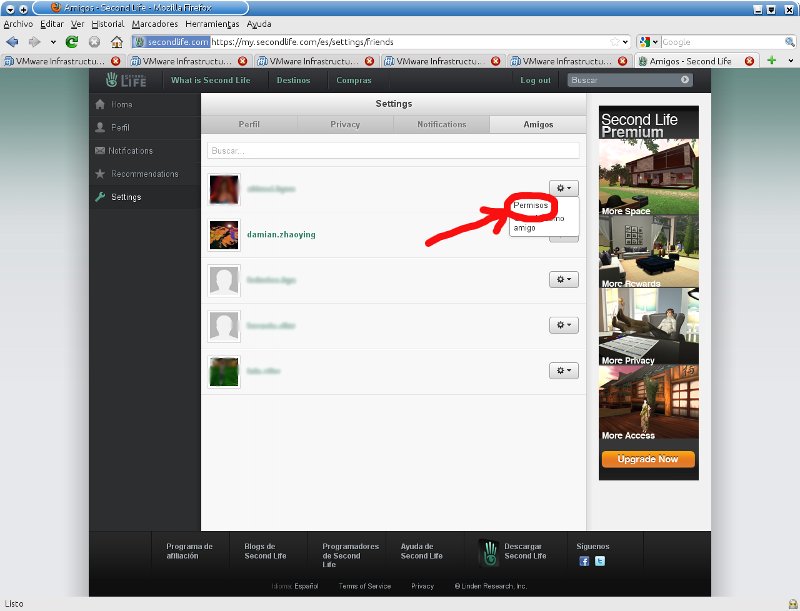Open the Google search engine selector
Viewport: 800px width, 611px height.
click(648, 42)
